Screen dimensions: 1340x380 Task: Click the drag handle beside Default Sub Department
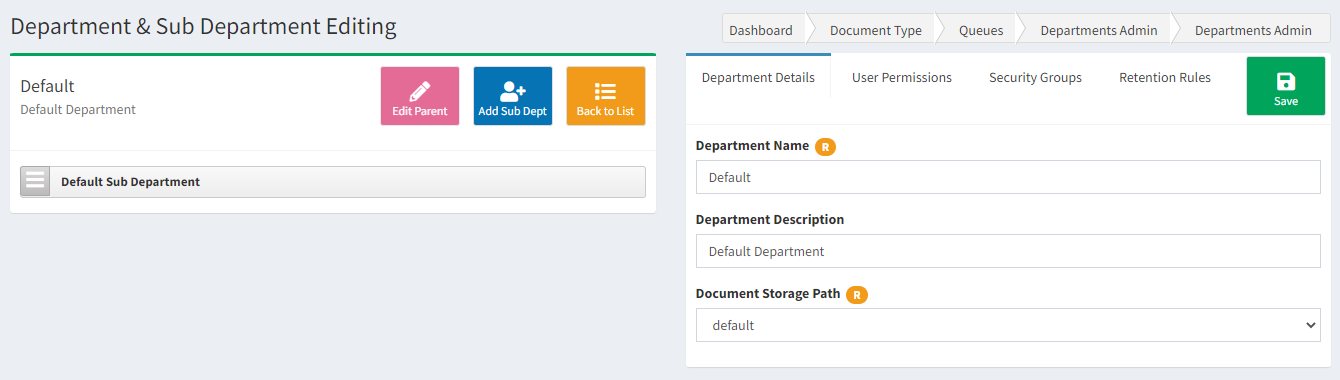click(x=35, y=181)
